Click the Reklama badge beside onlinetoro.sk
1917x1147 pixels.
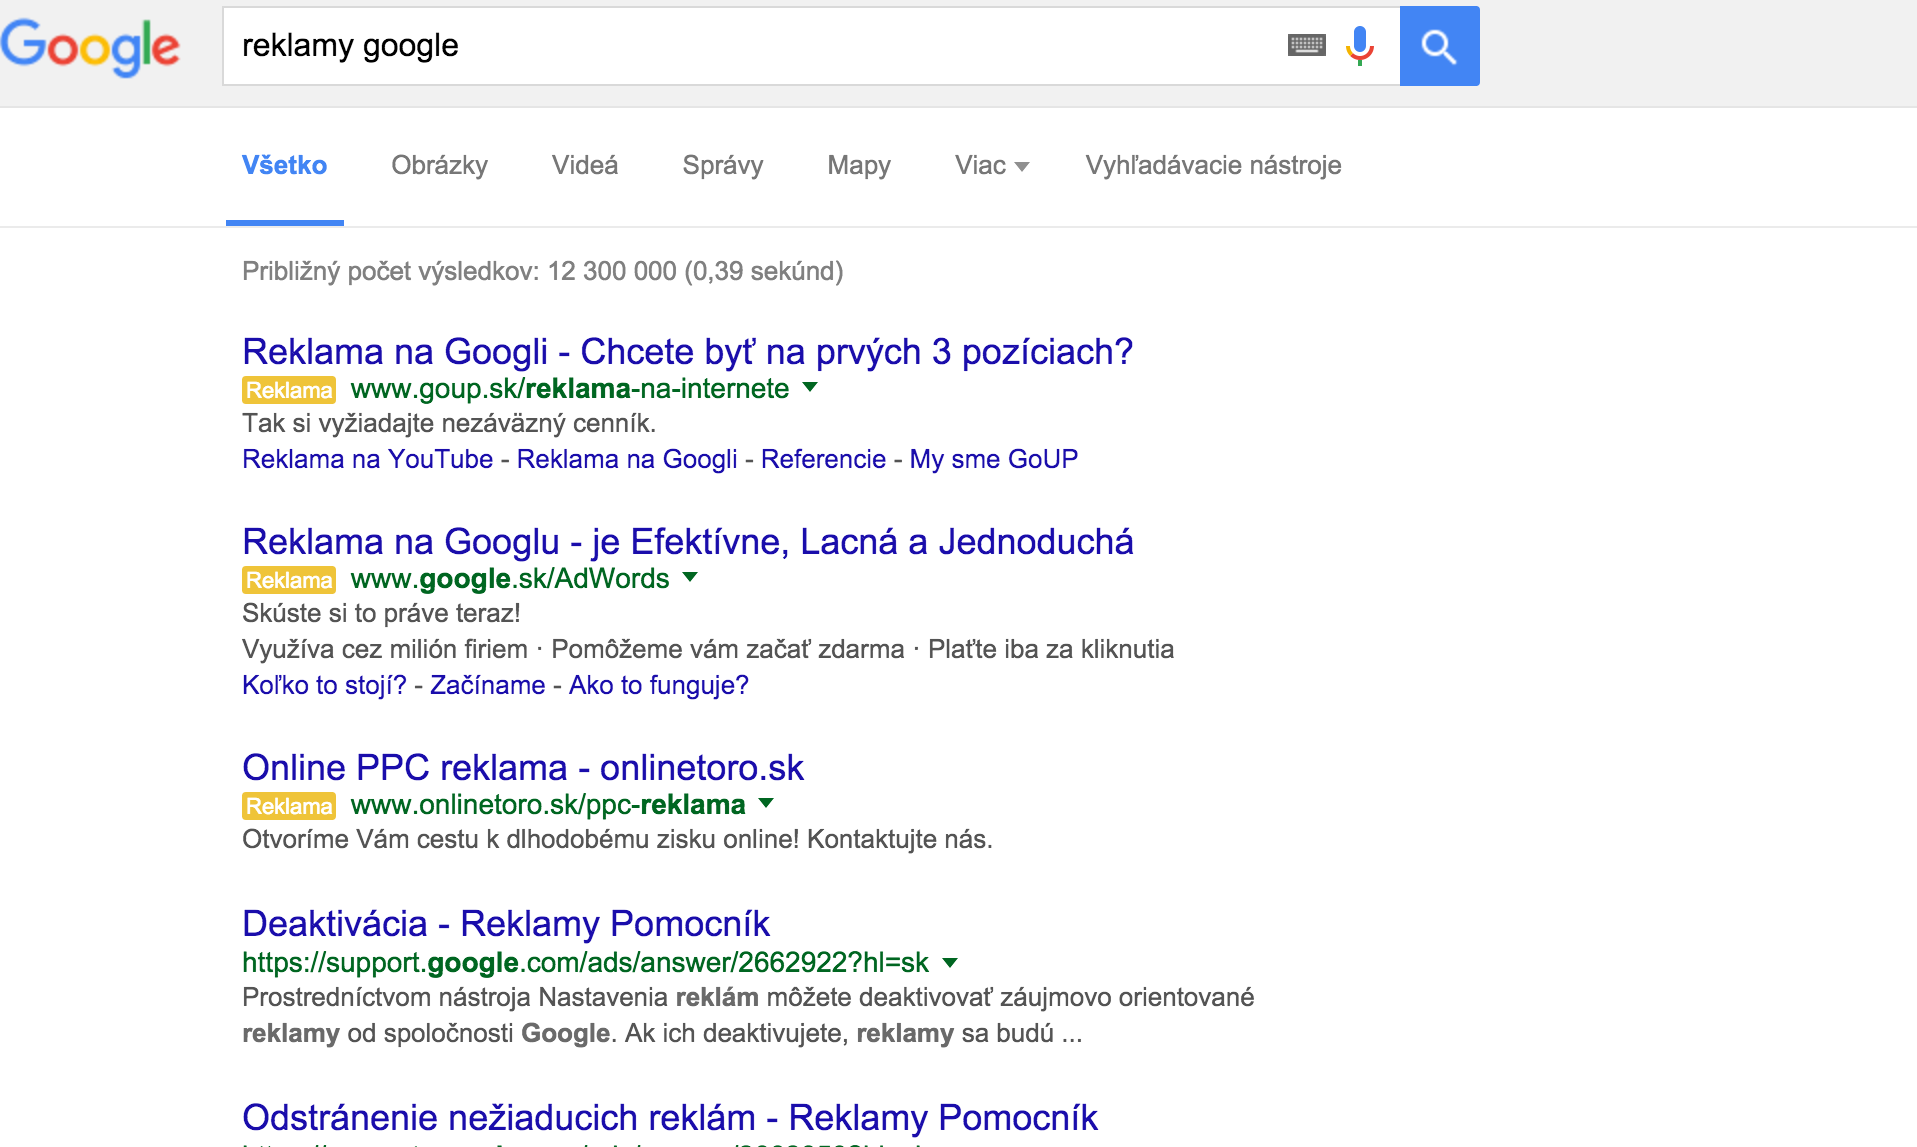pos(289,806)
